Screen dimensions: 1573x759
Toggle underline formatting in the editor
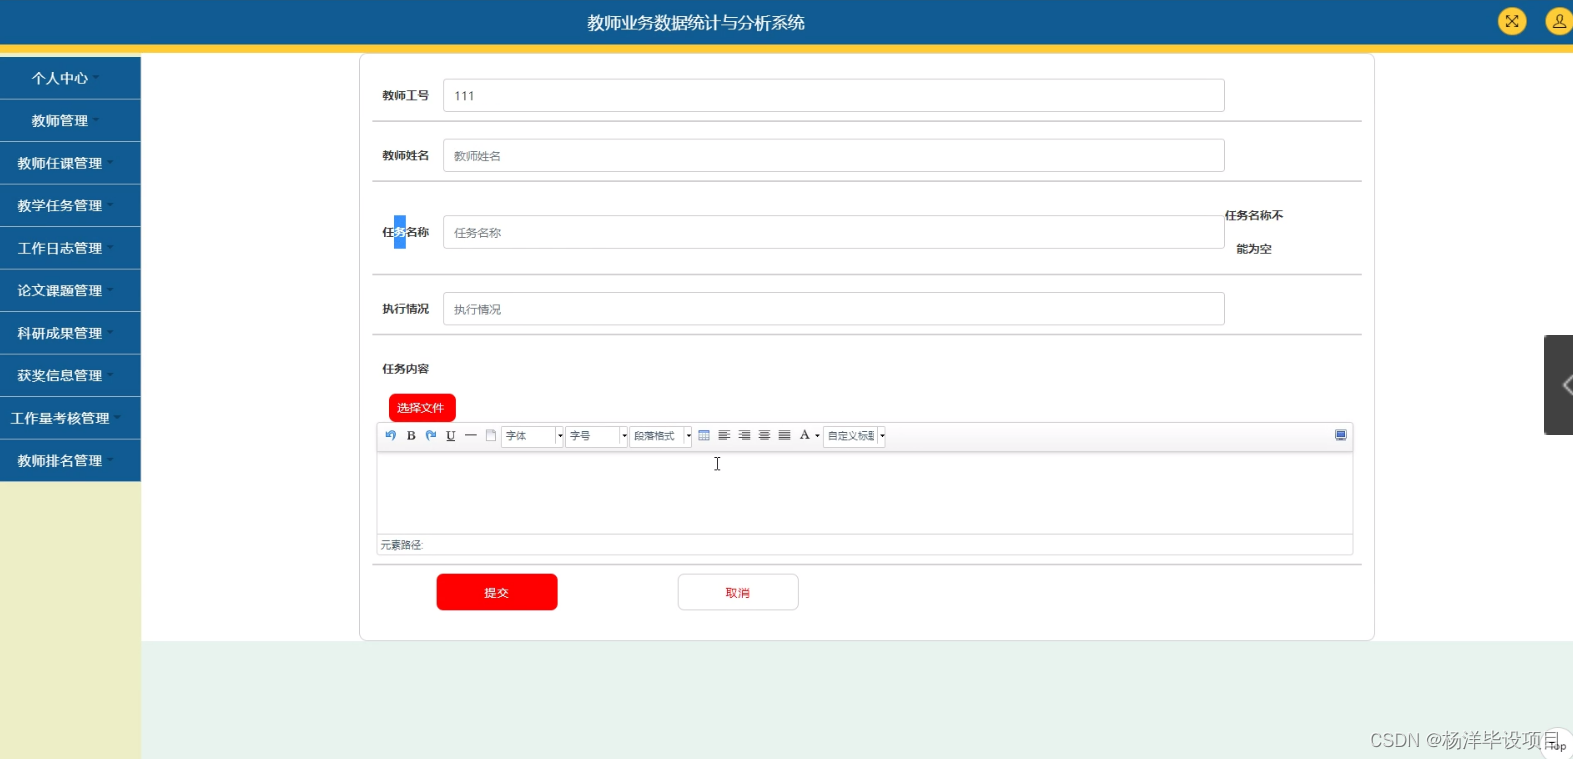click(451, 435)
